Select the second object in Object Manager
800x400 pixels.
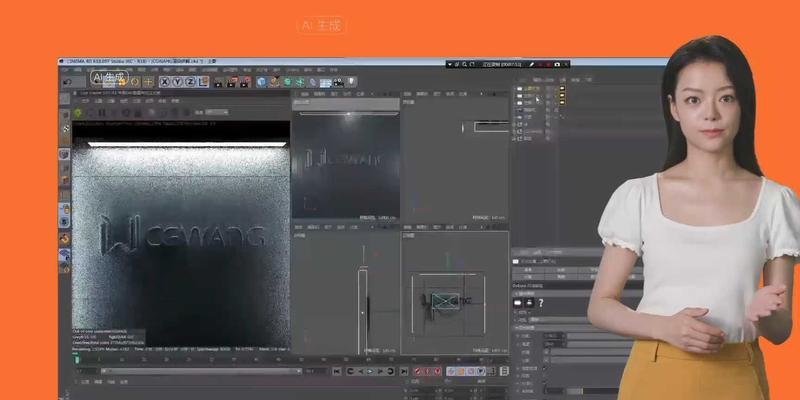point(530,95)
